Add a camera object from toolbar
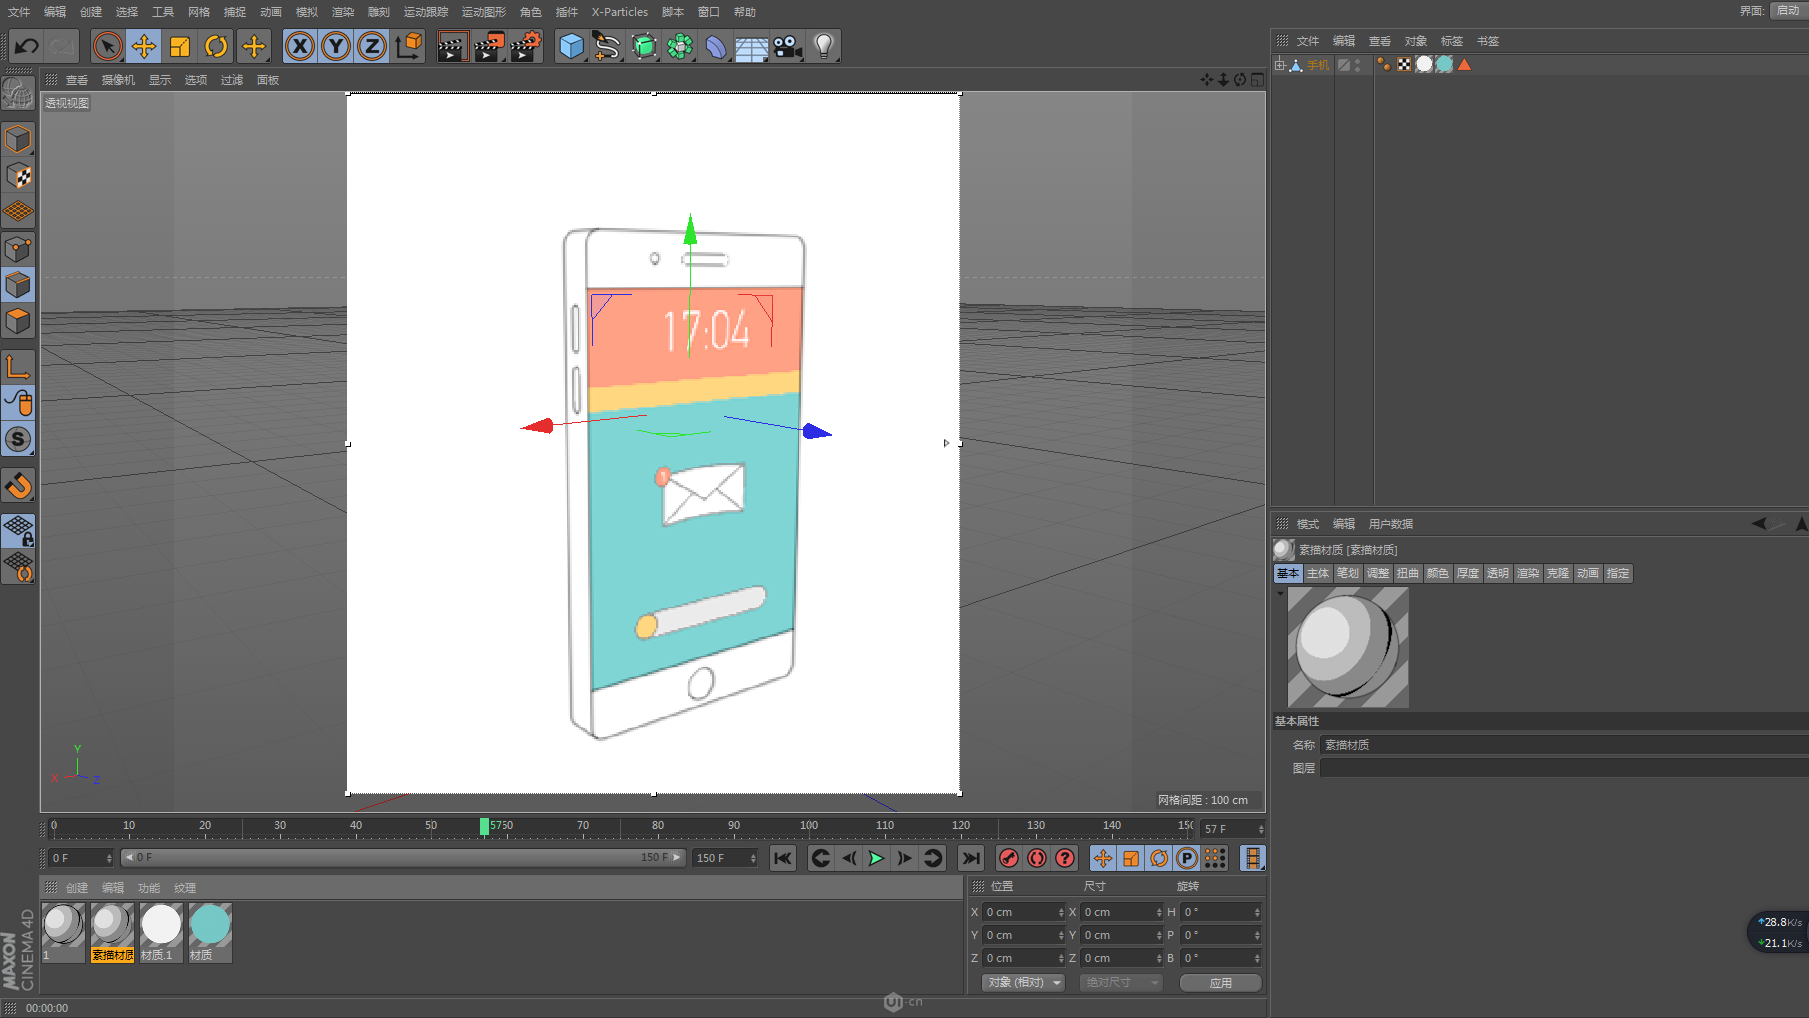1809x1018 pixels. tap(788, 46)
